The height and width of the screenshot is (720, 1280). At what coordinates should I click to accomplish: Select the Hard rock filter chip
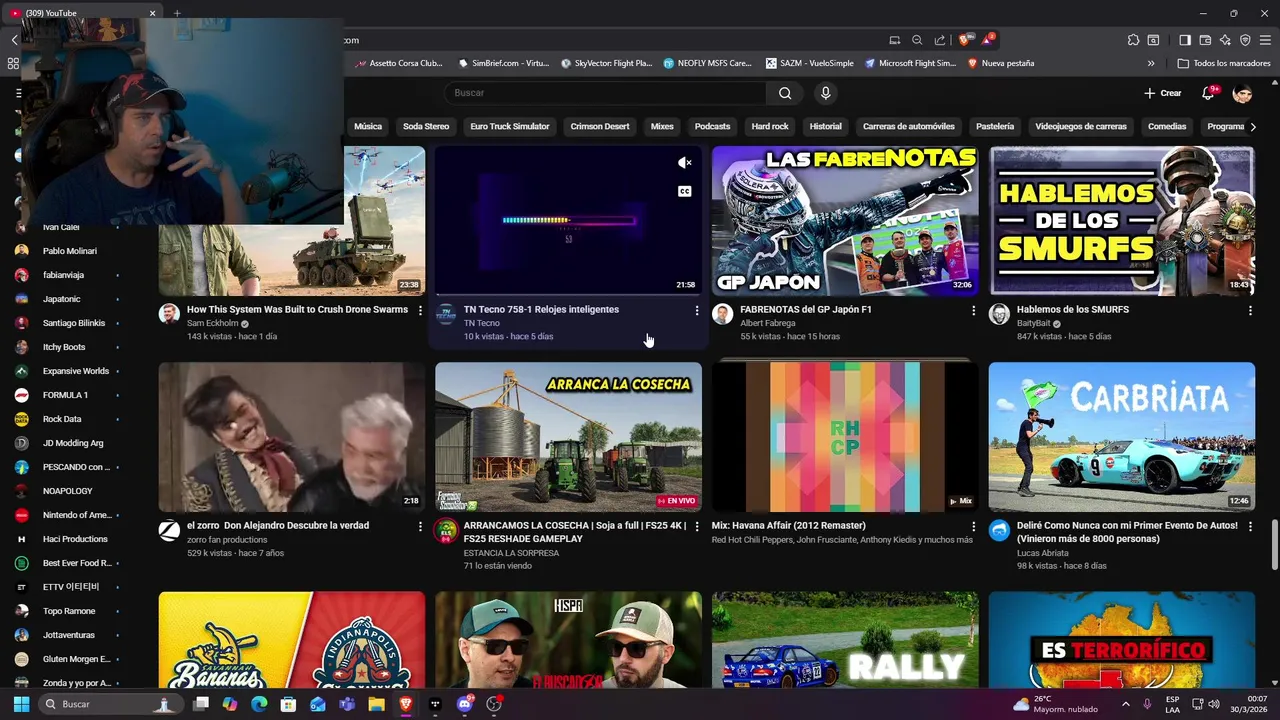coord(770,127)
